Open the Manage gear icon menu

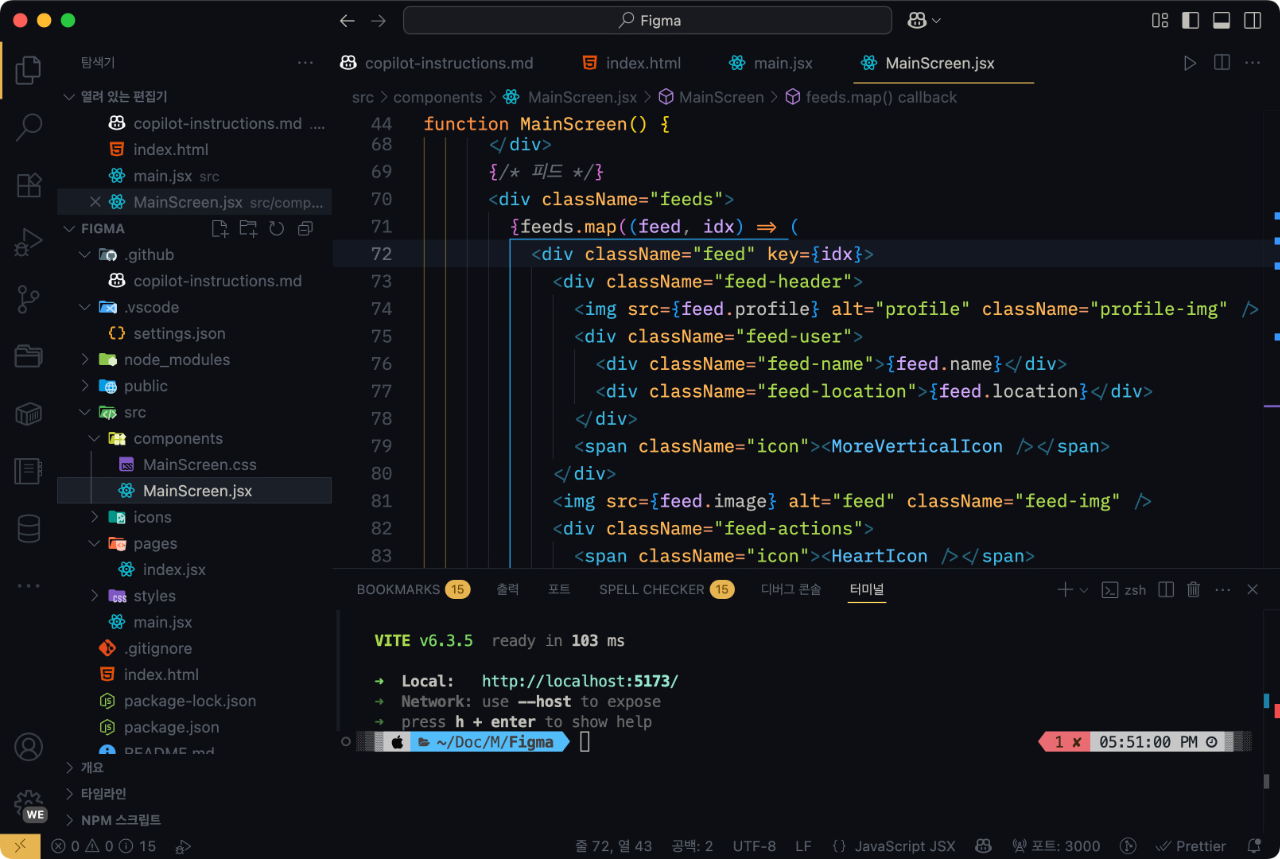pyautogui.click(x=28, y=804)
